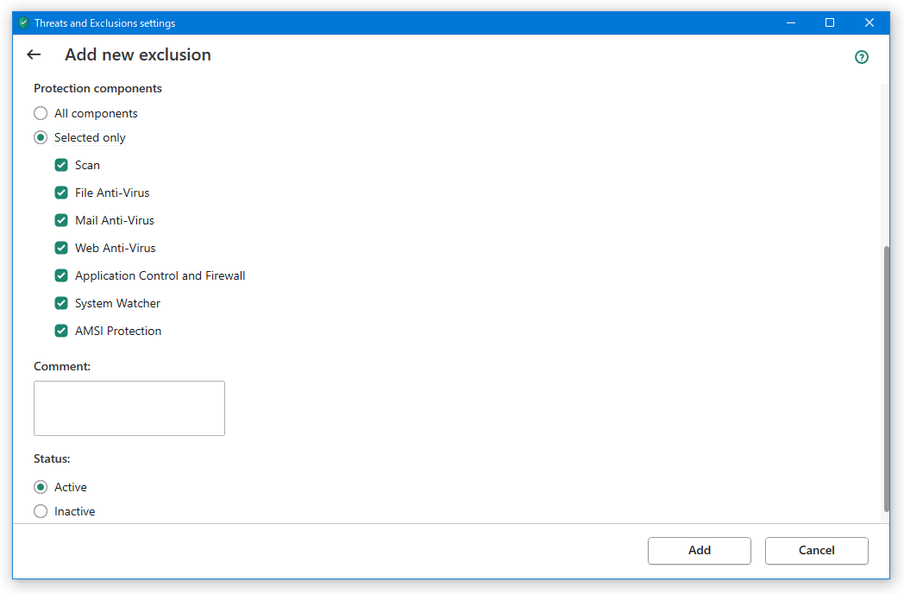Set status to Active

click(x=40, y=487)
